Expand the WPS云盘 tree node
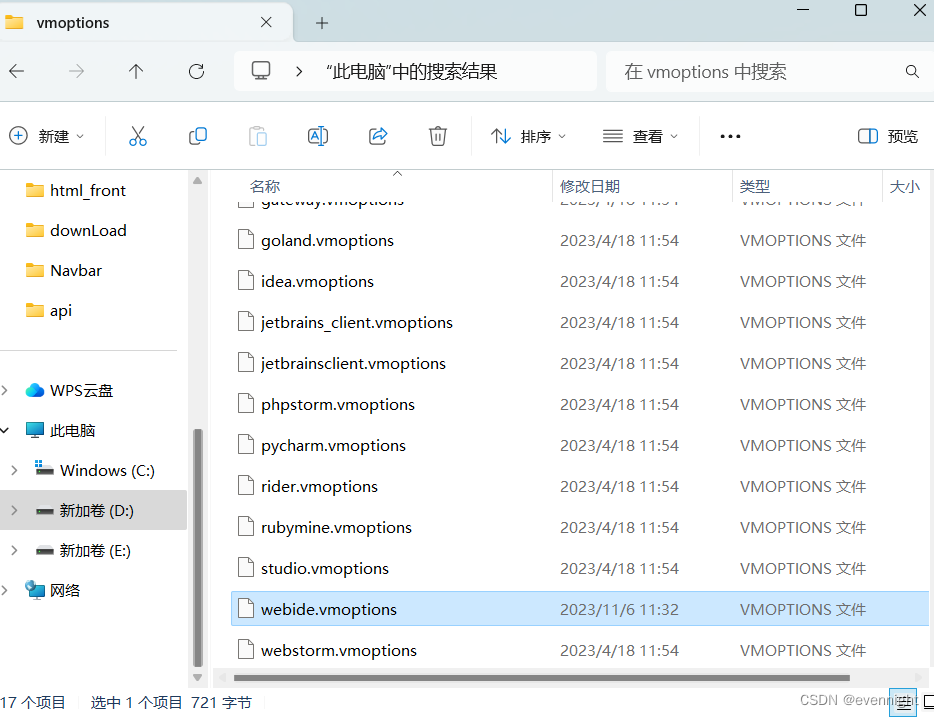This screenshot has width=934, height=717. tap(5, 391)
